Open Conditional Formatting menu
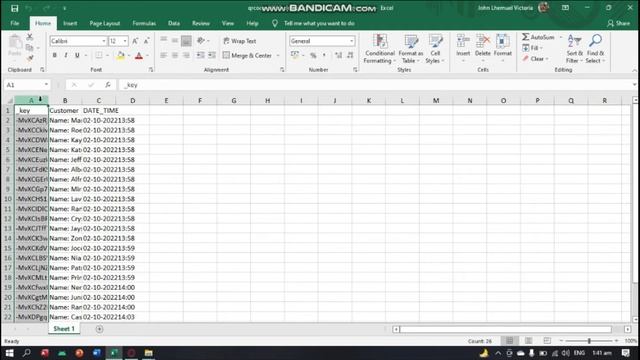 click(380, 49)
